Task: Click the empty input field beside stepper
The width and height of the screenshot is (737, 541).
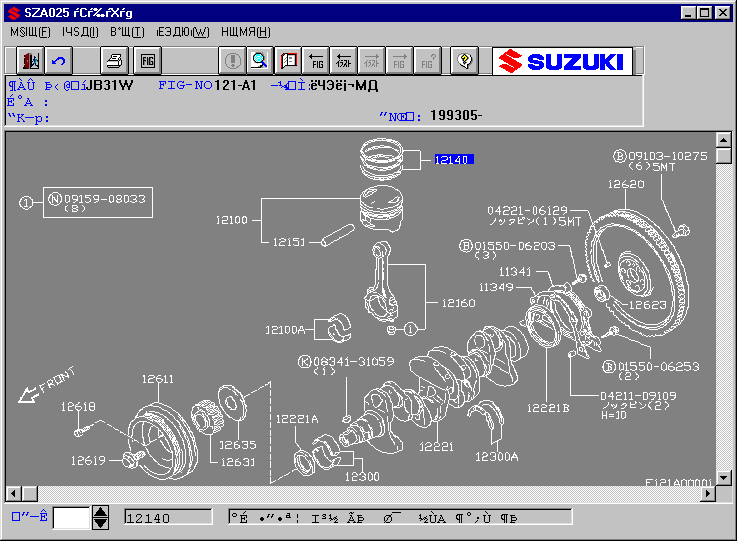Action: (71, 517)
